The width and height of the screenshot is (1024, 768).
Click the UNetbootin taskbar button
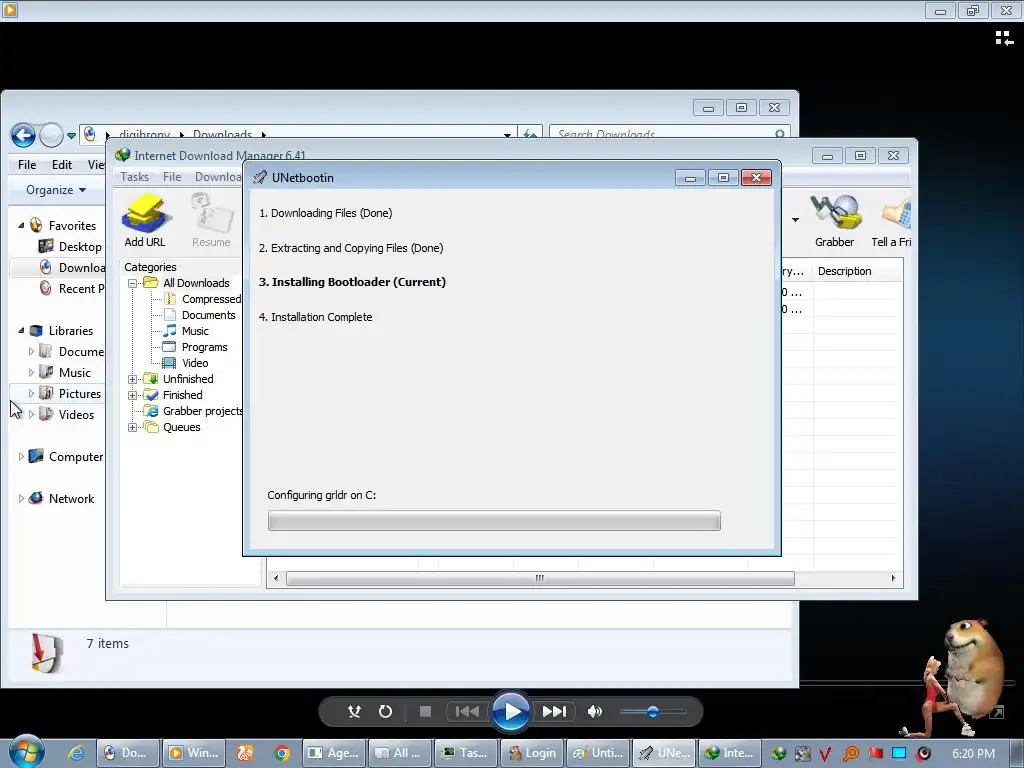pos(664,753)
